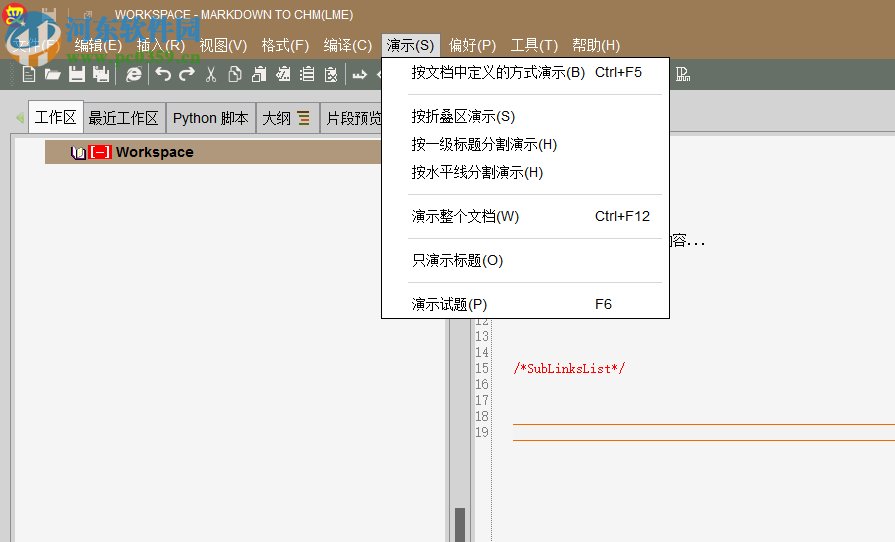
Task: Open the 偏好(P) menu
Action: point(472,45)
